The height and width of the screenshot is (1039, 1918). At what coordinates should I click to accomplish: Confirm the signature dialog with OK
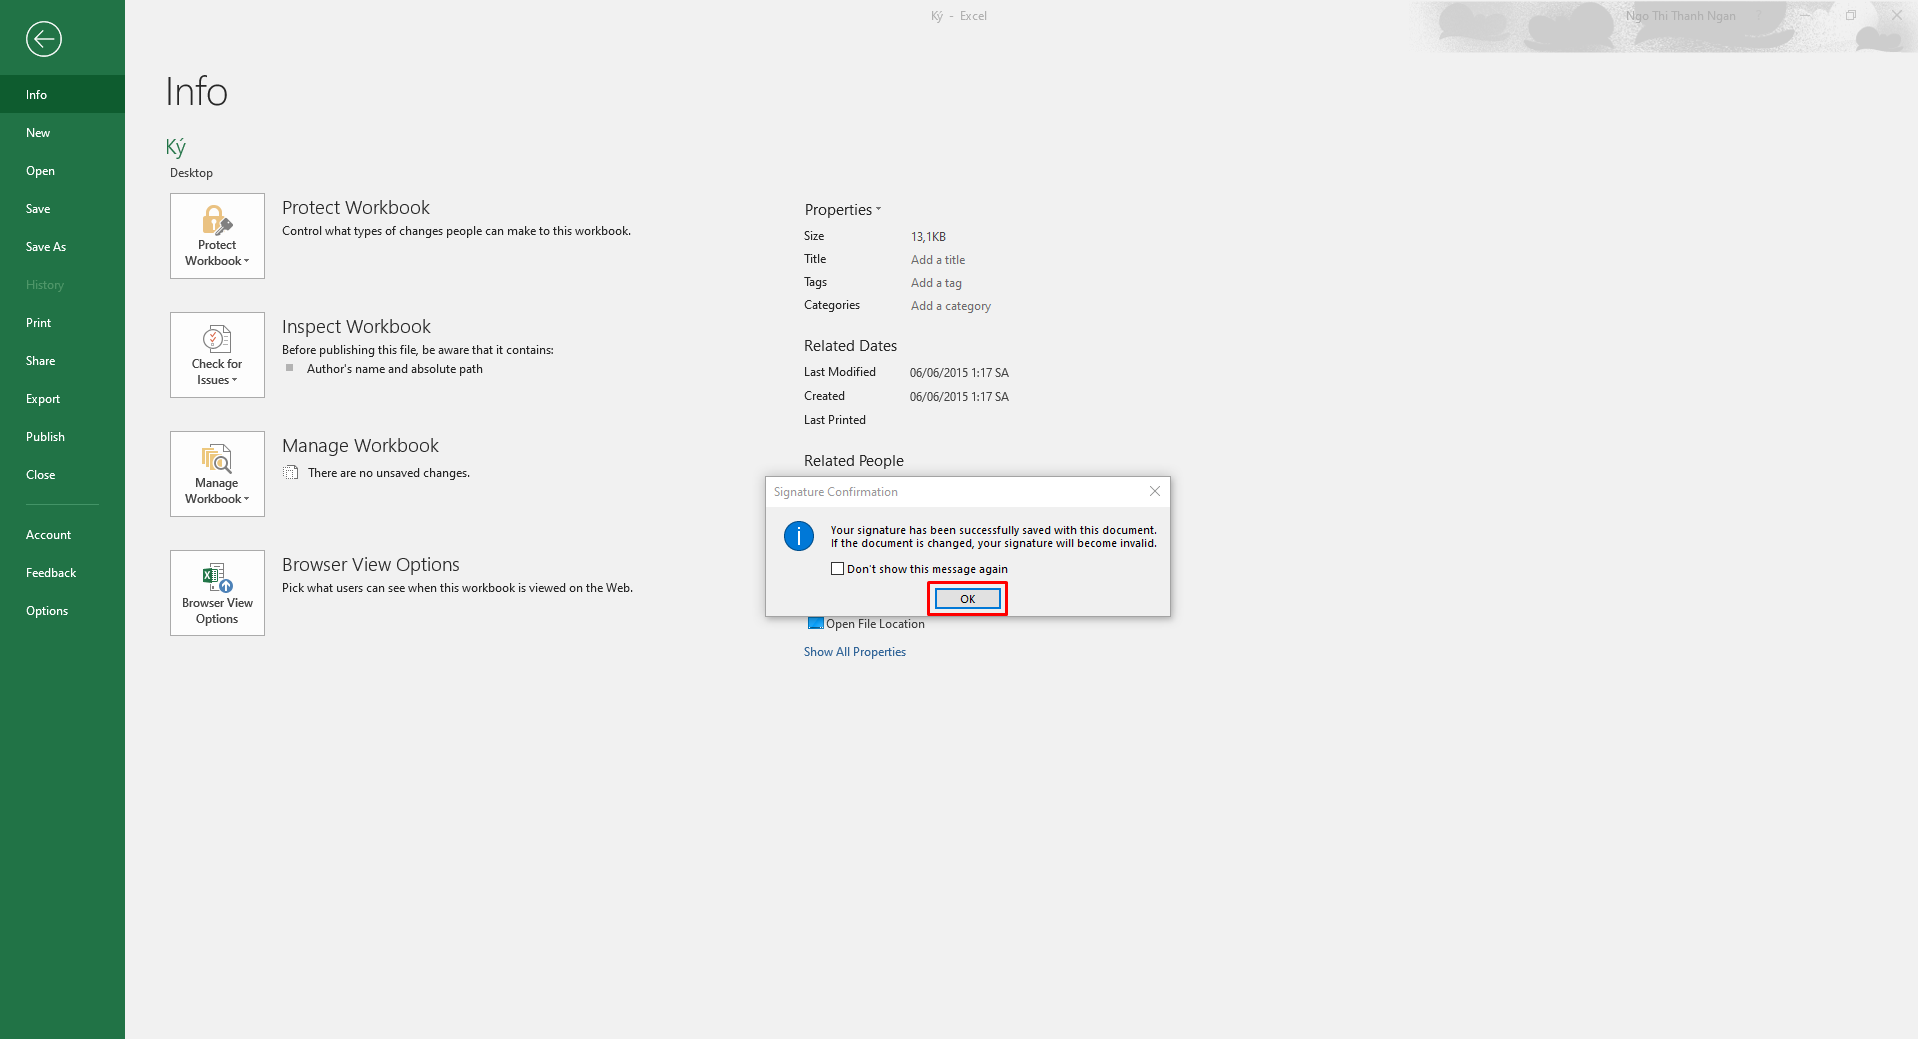point(967,599)
